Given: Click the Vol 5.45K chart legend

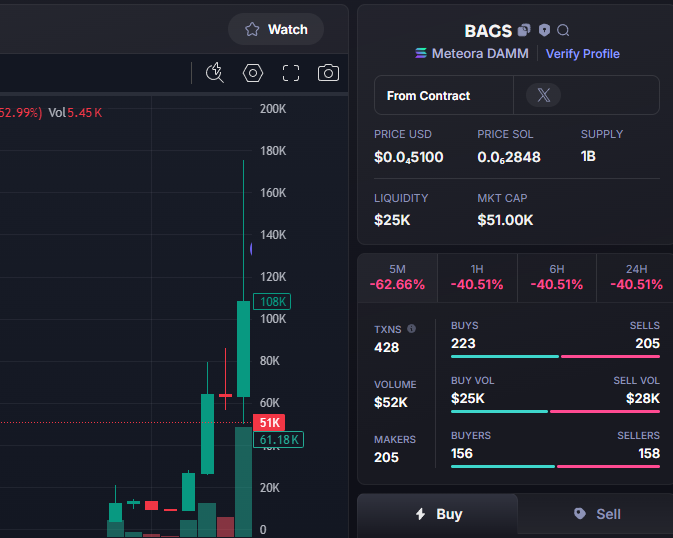Looking at the screenshot, I should coord(75,112).
